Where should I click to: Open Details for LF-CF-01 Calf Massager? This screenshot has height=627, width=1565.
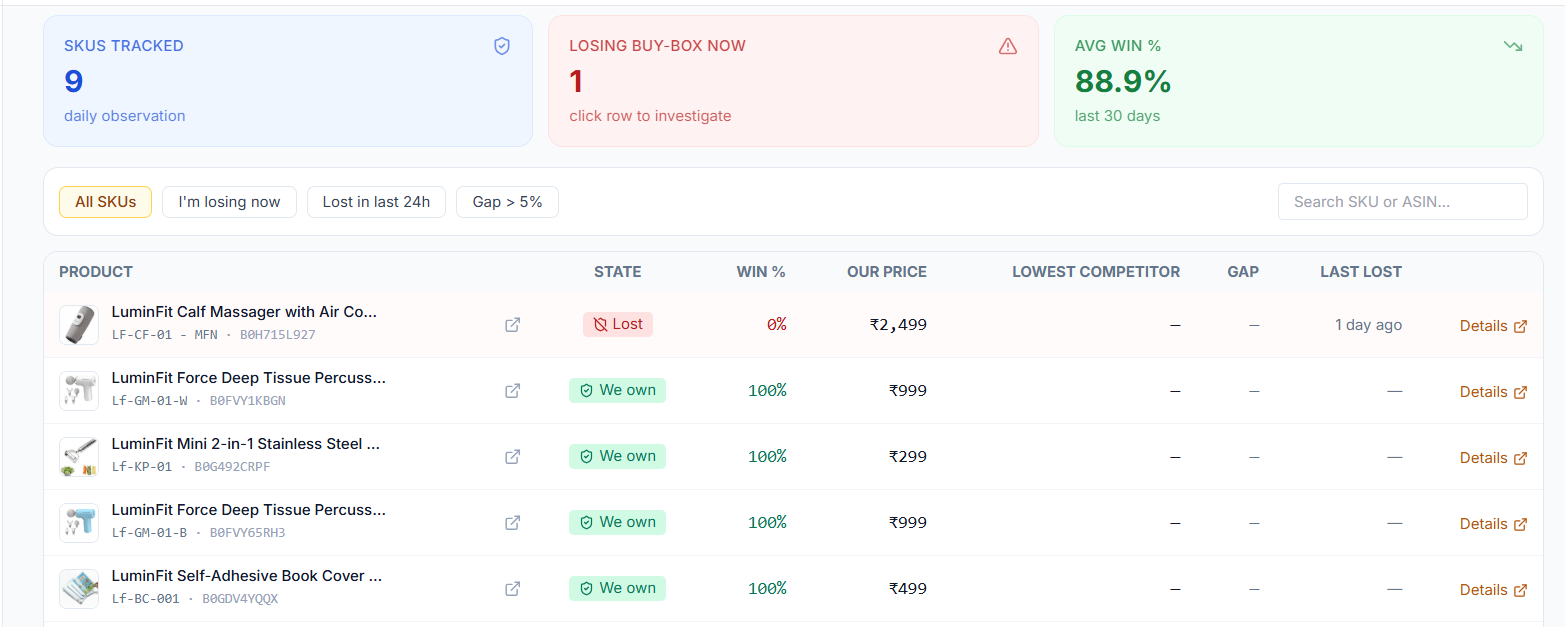[1493, 326]
